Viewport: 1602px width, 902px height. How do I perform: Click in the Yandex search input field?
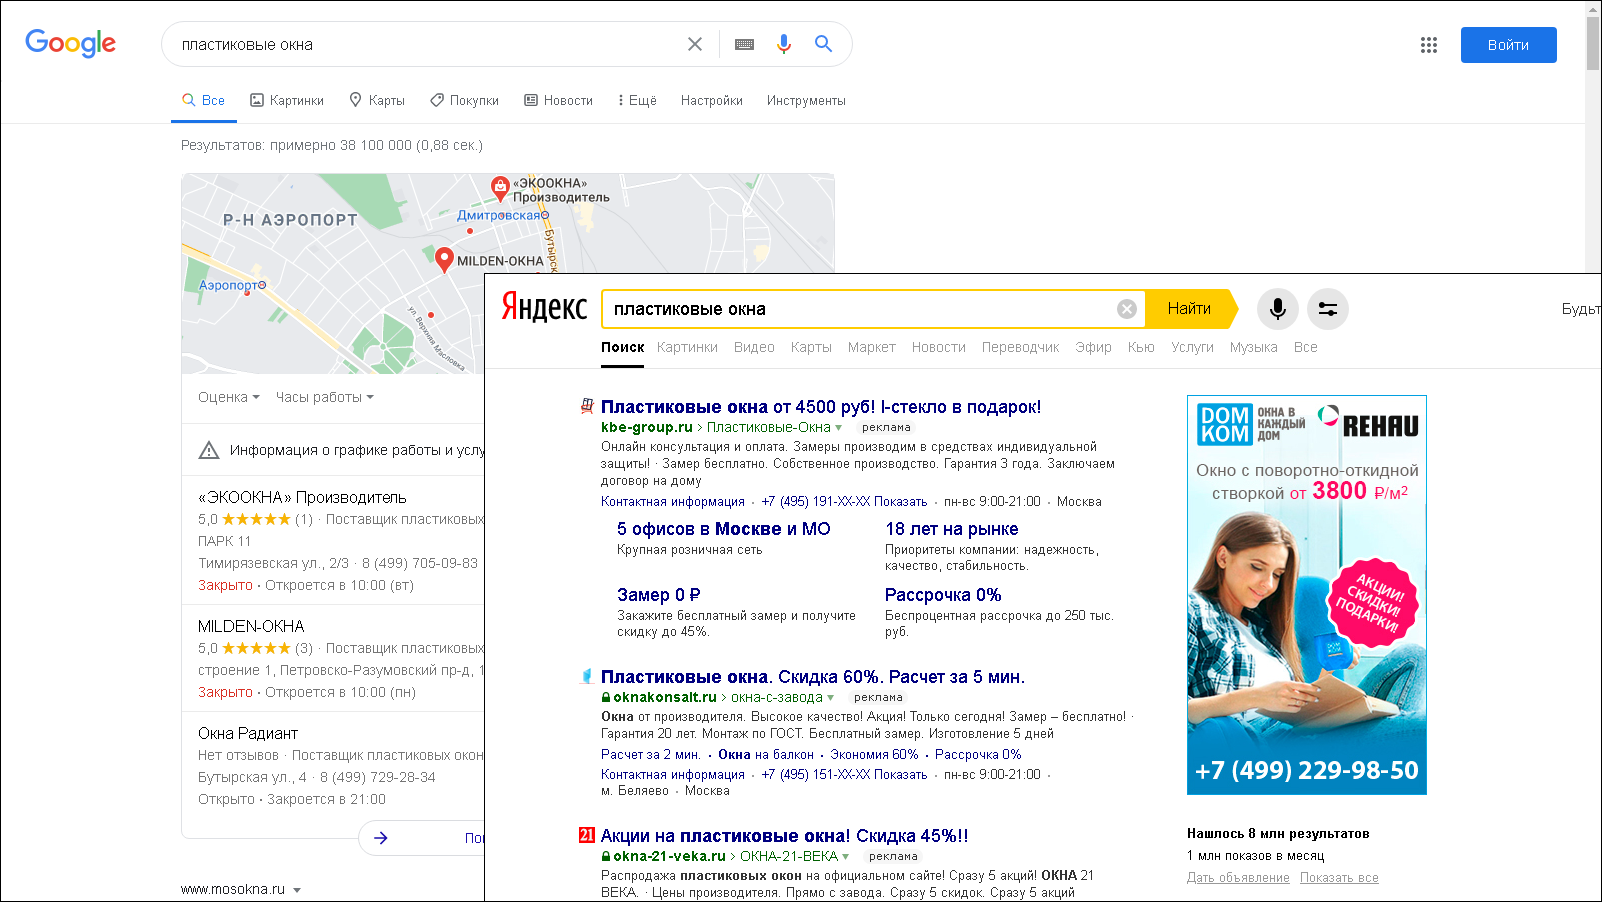pos(860,309)
